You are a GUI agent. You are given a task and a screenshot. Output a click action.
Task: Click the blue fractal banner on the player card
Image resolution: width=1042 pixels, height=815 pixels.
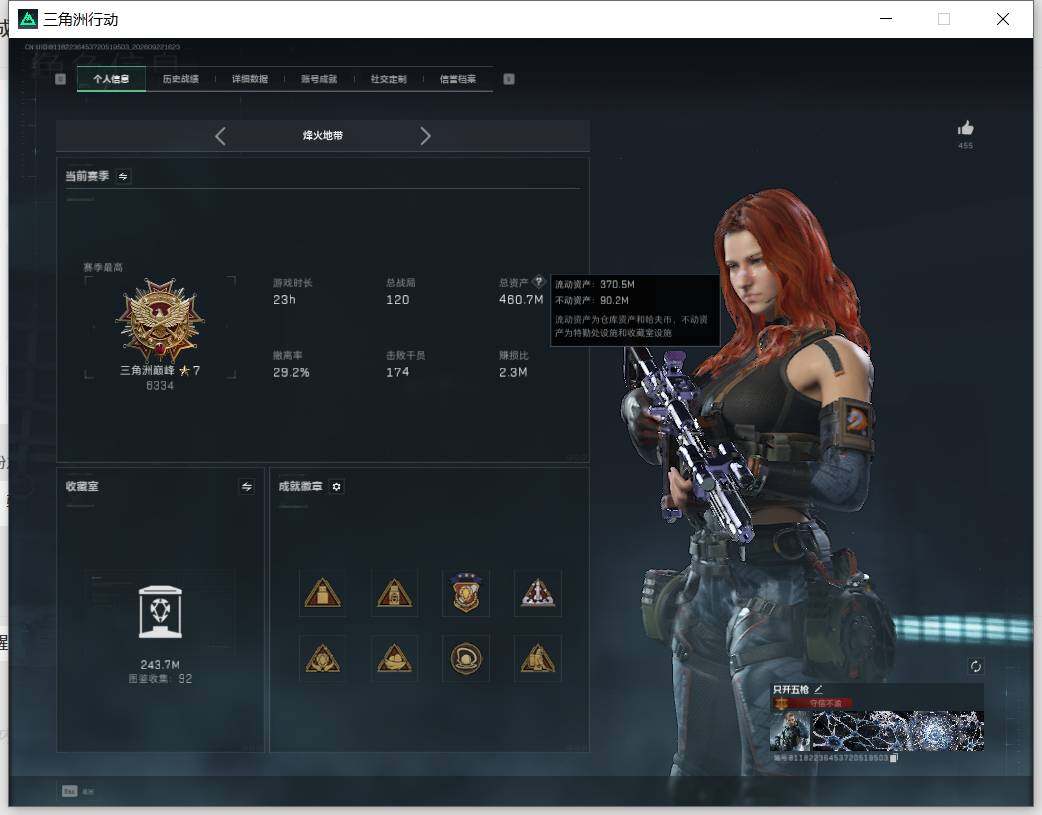(x=898, y=731)
